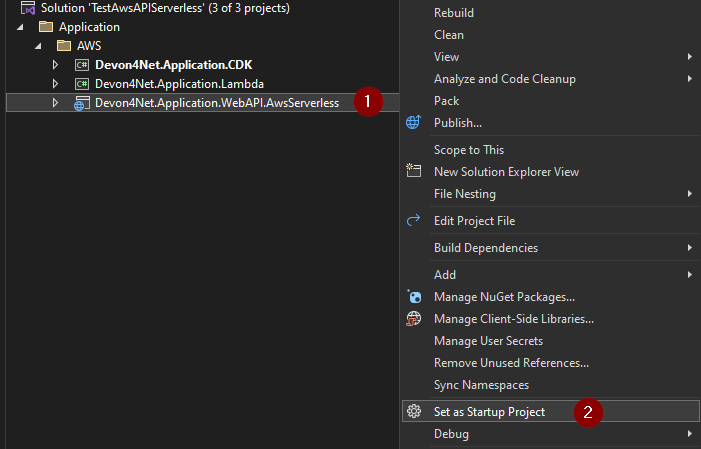The height and width of the screenshot is (449, 701).
Task: Click the solution icon beside TestAwsAPIServerless
Action: pyautogui.click(x=28, y=8)
